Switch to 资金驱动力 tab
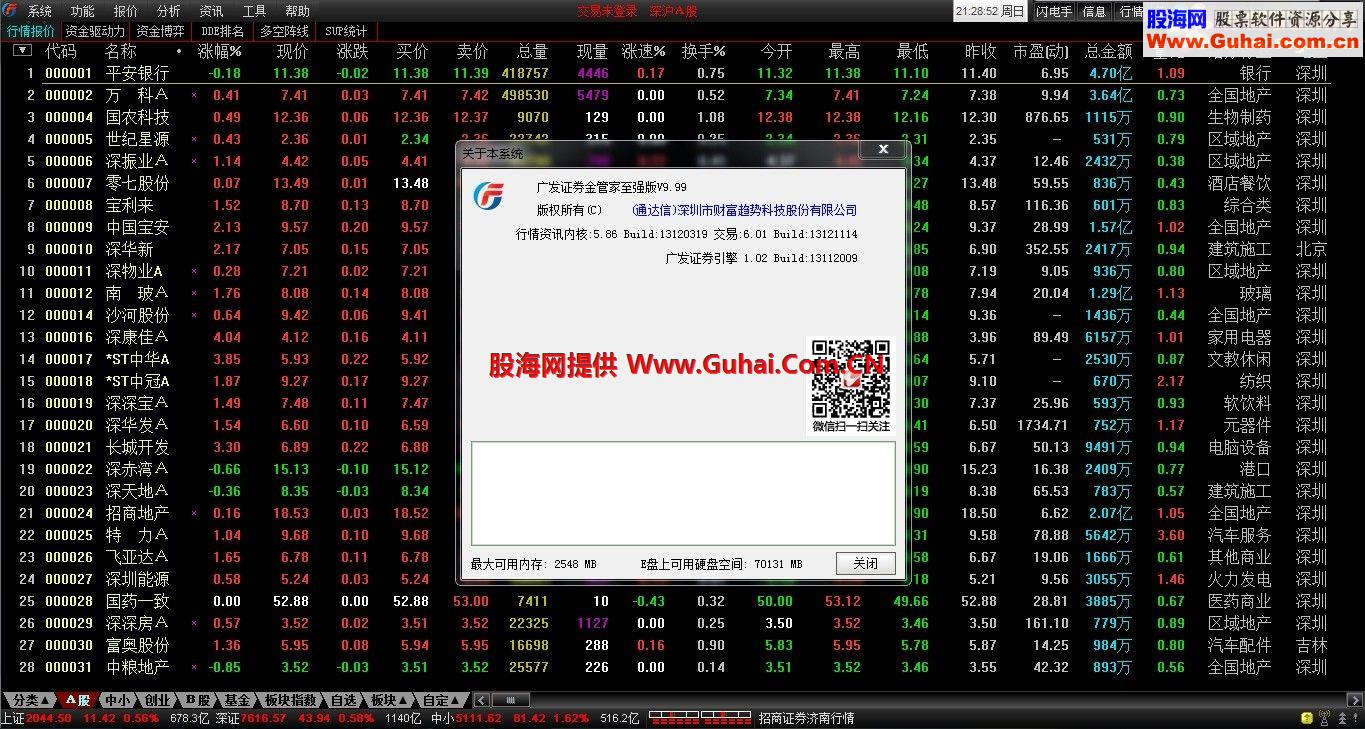Screen dimensions: 1365x729 coord(95,31)
